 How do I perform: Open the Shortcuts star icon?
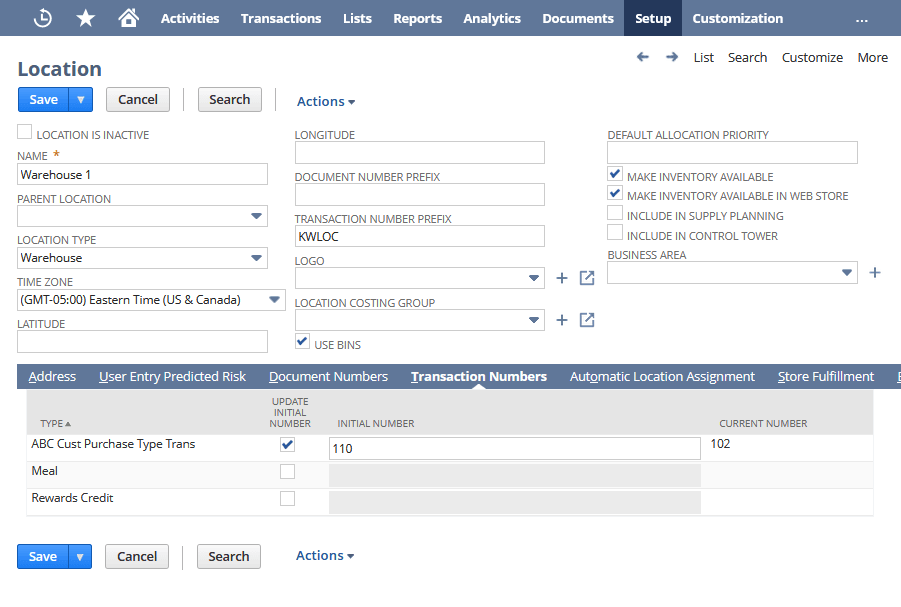tap(86, 18)
